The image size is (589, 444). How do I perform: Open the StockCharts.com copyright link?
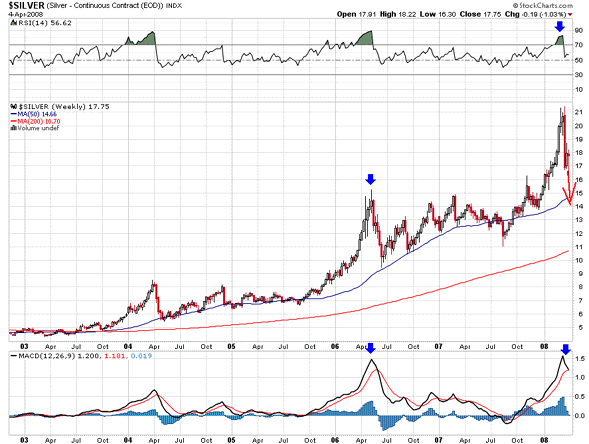click(x=543, y=5)
